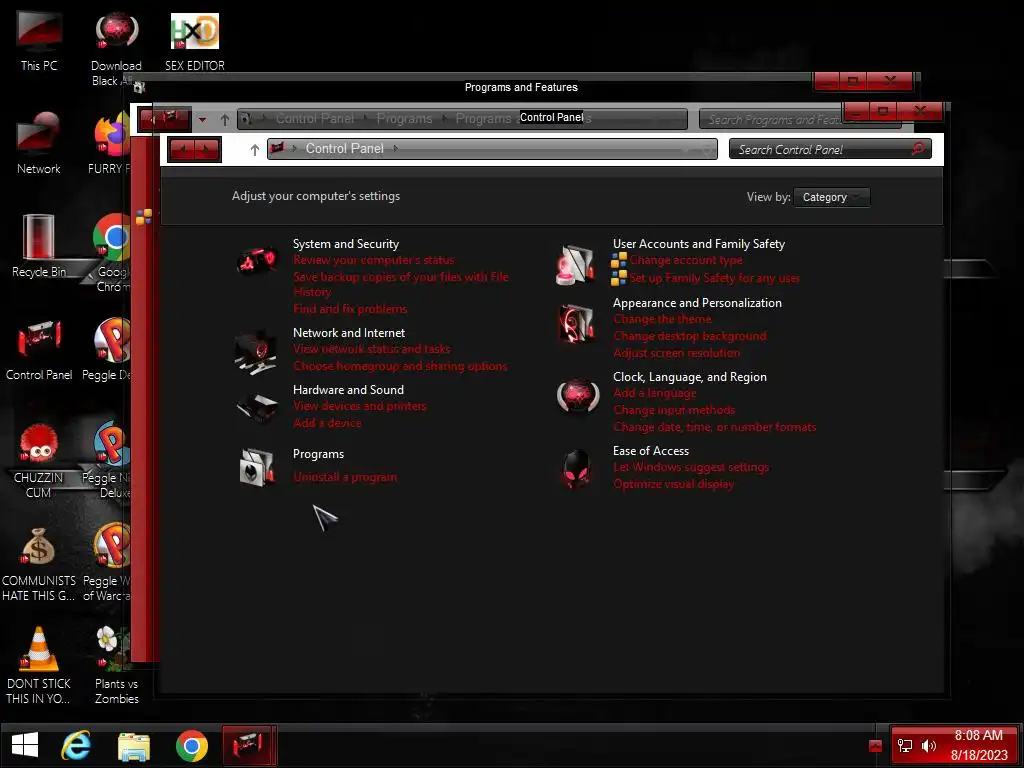Launch Internet Explorer from the taskbar
The image size is (1024, 768).
(76, 746)
